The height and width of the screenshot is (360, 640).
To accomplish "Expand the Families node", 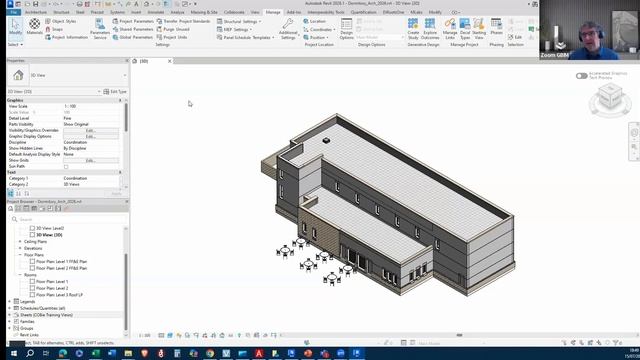I will 10,322.
